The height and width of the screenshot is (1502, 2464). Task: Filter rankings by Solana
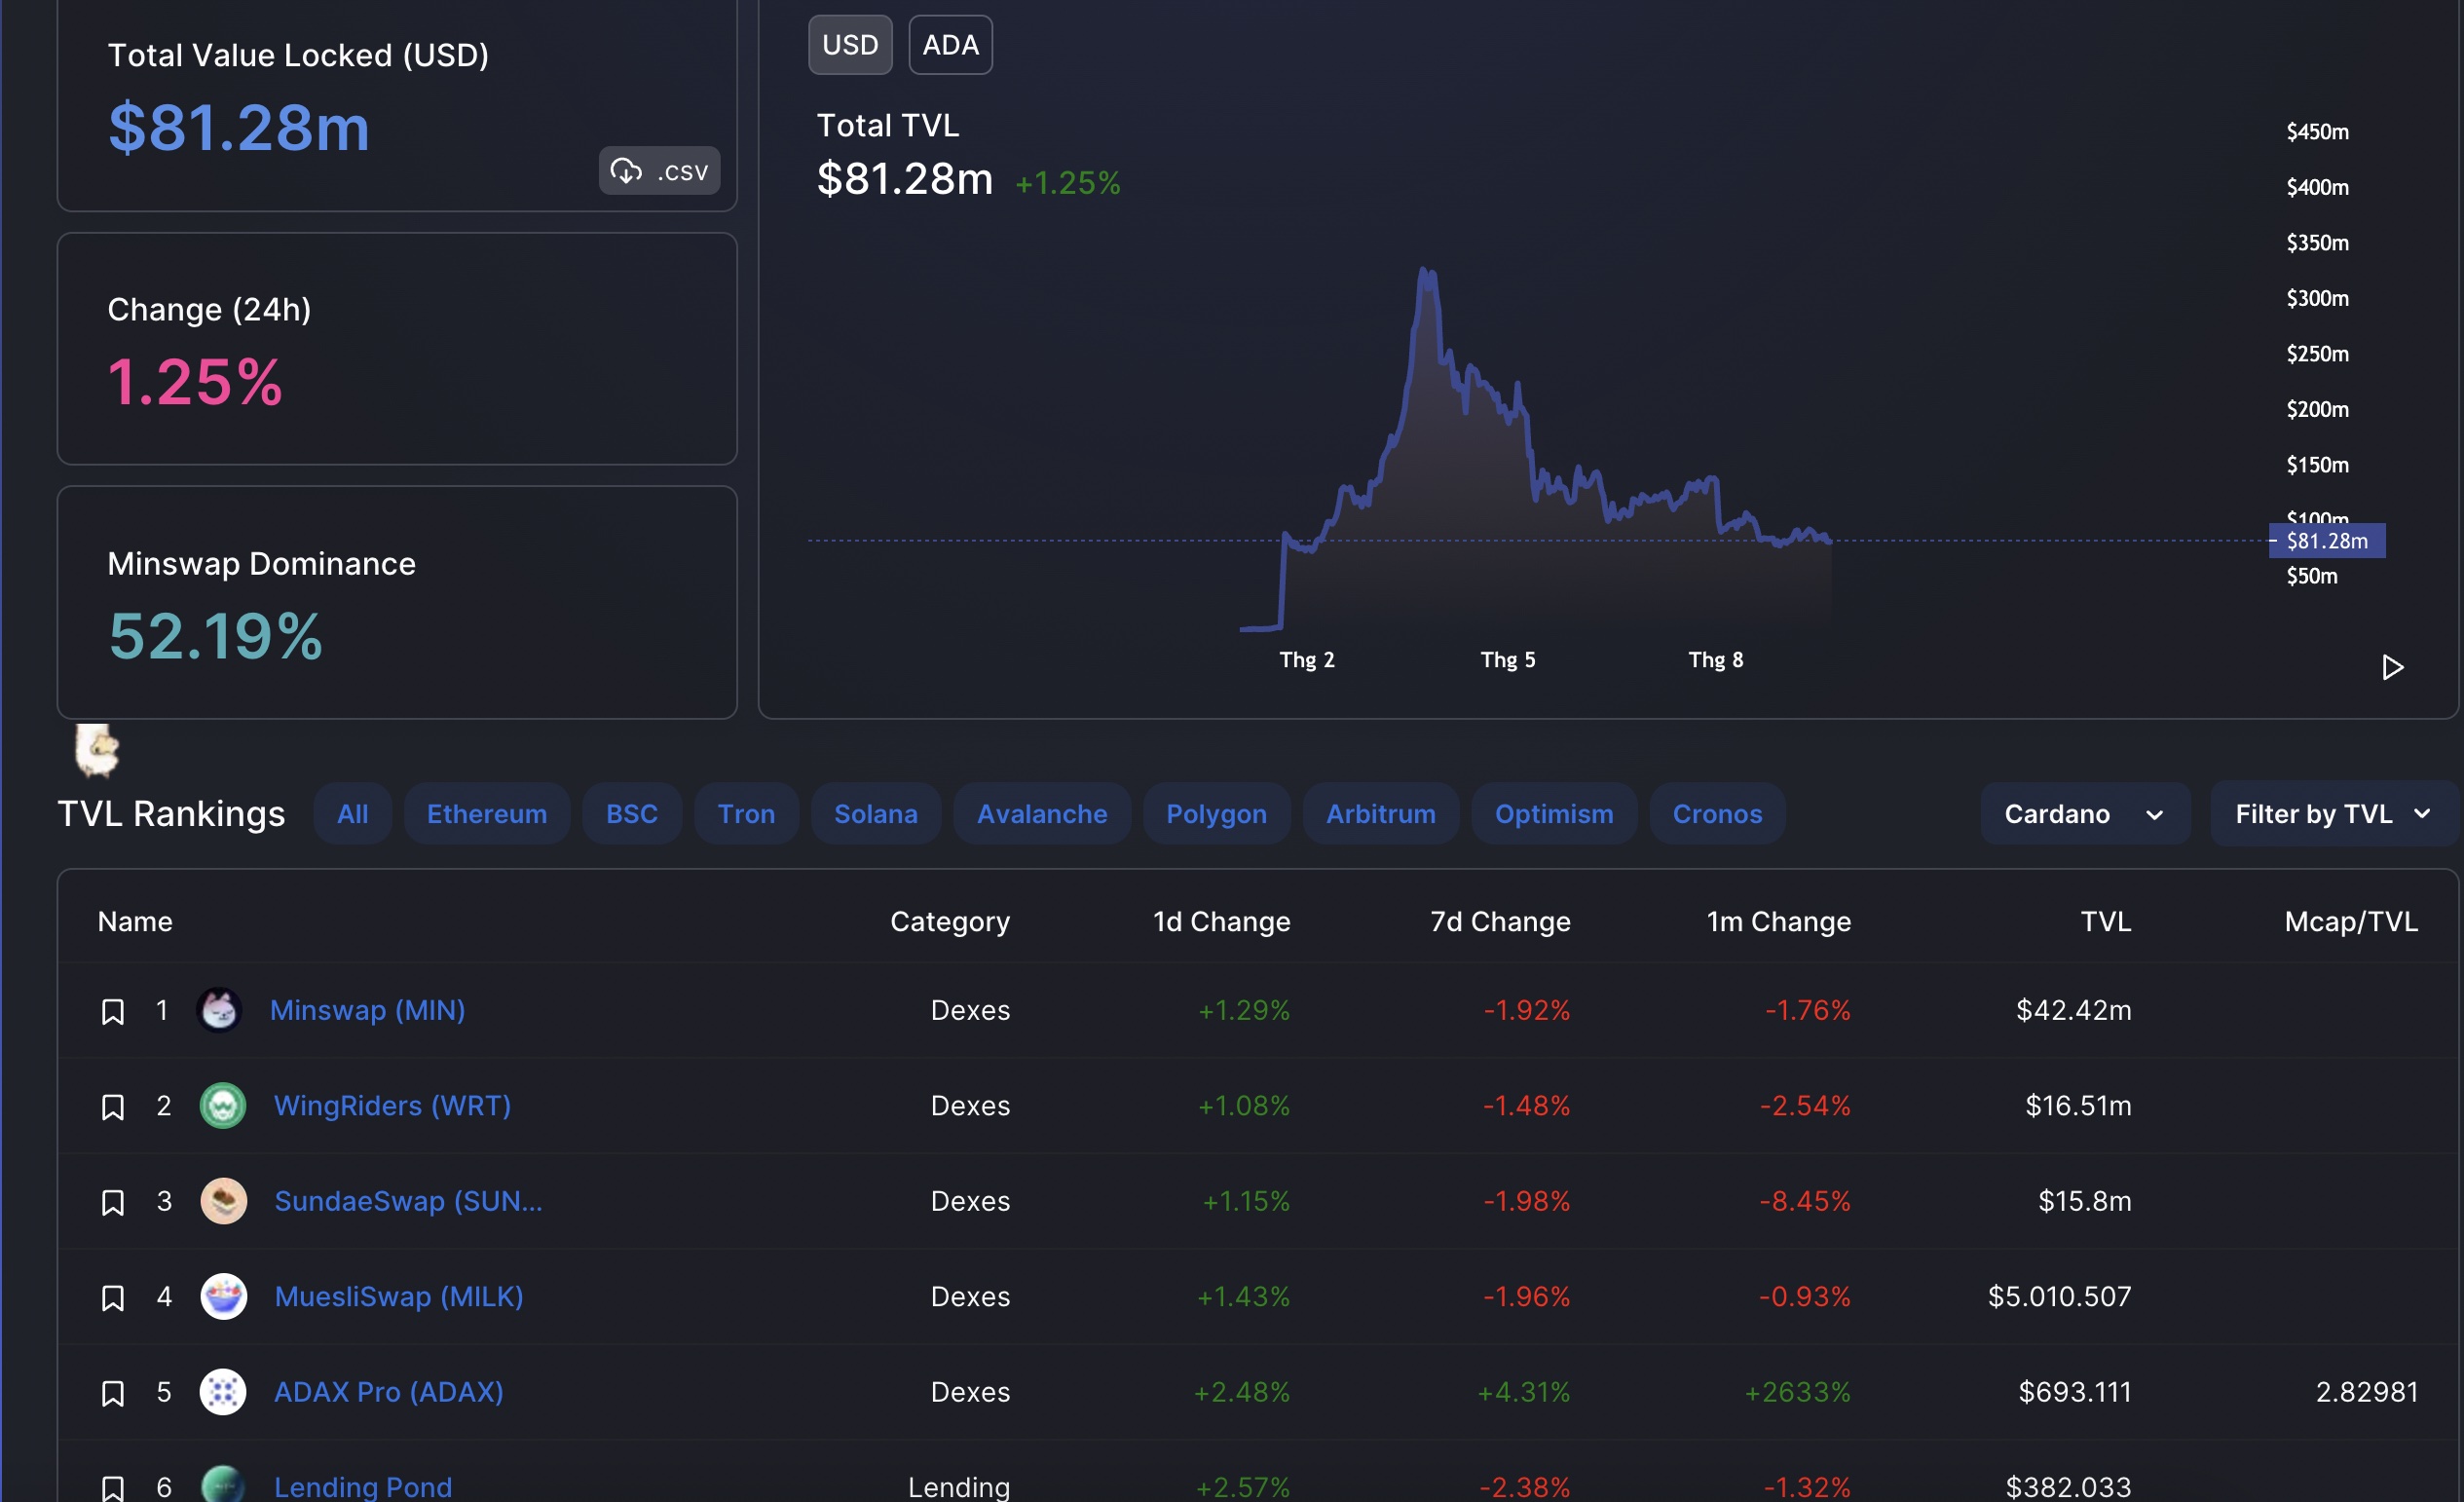pos(876,814)
